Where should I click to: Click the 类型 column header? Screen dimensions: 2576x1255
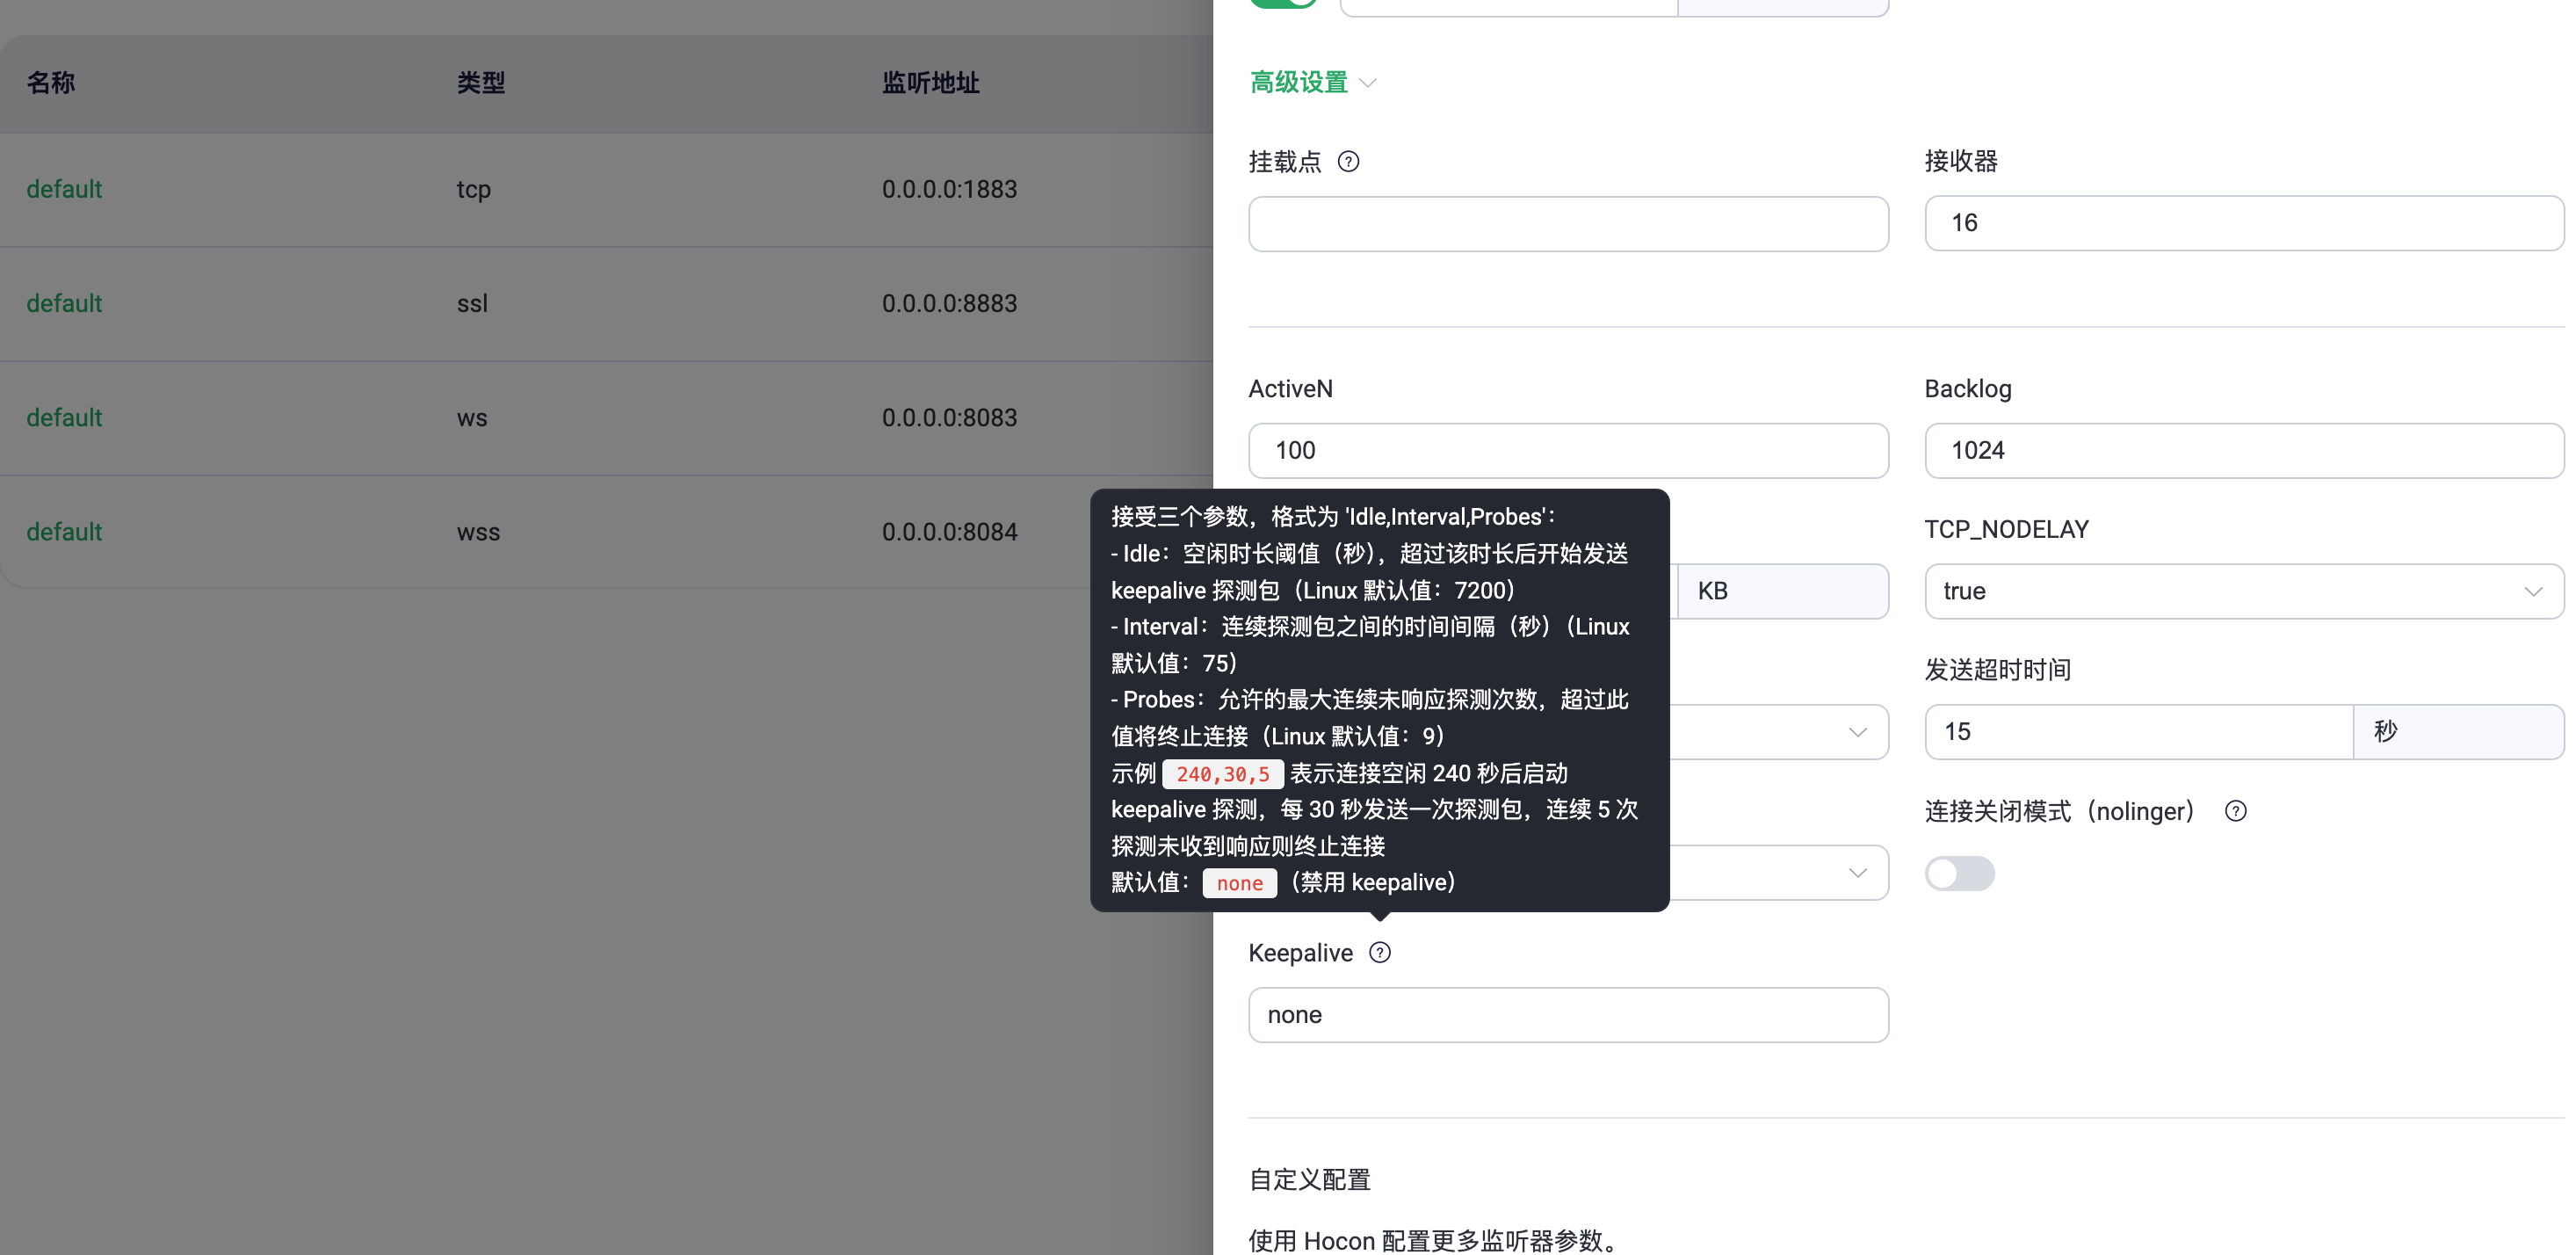(x=481, y=83)
